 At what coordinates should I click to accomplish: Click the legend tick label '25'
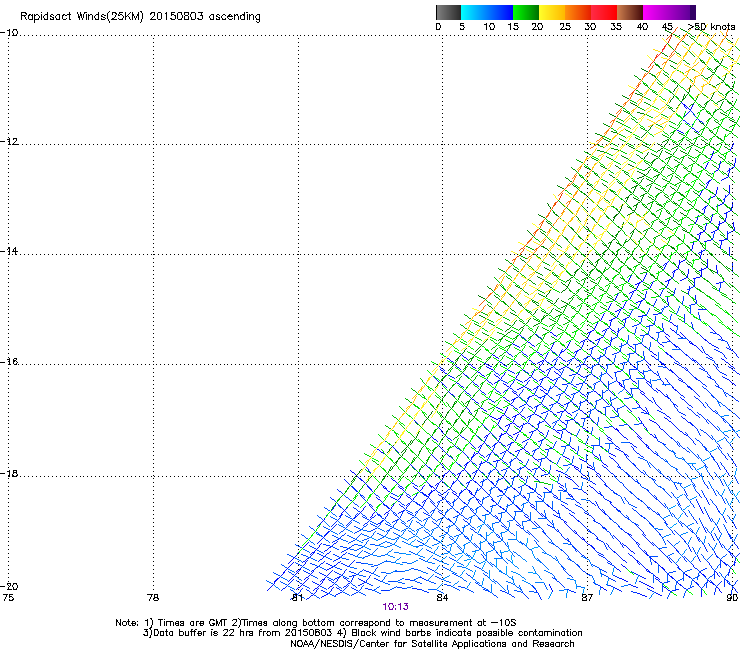[565, 27]
